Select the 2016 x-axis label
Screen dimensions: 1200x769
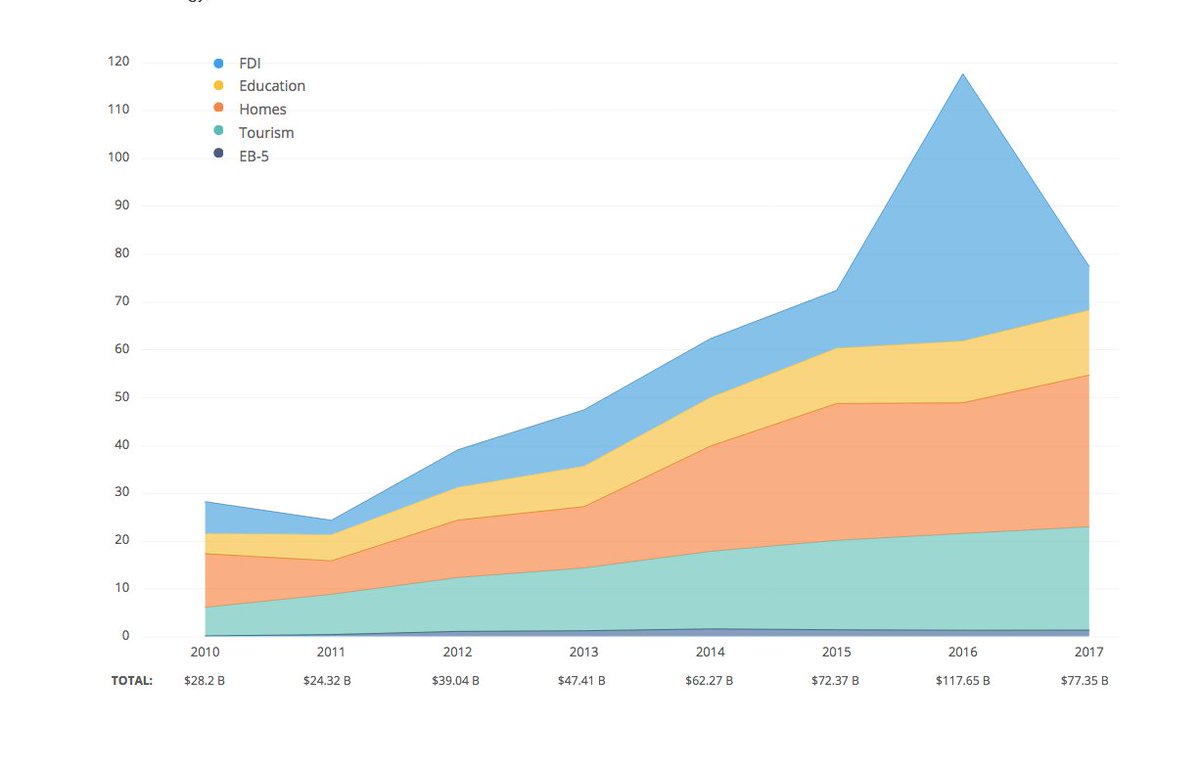point(963,652)
